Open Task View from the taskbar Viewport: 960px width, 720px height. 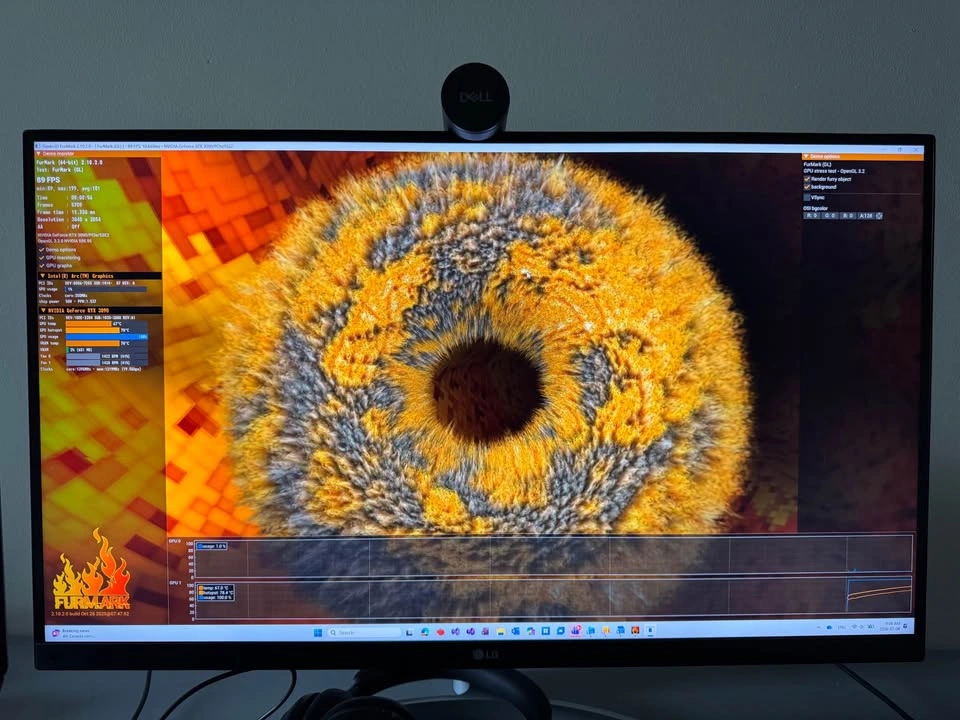coord(409,632)
